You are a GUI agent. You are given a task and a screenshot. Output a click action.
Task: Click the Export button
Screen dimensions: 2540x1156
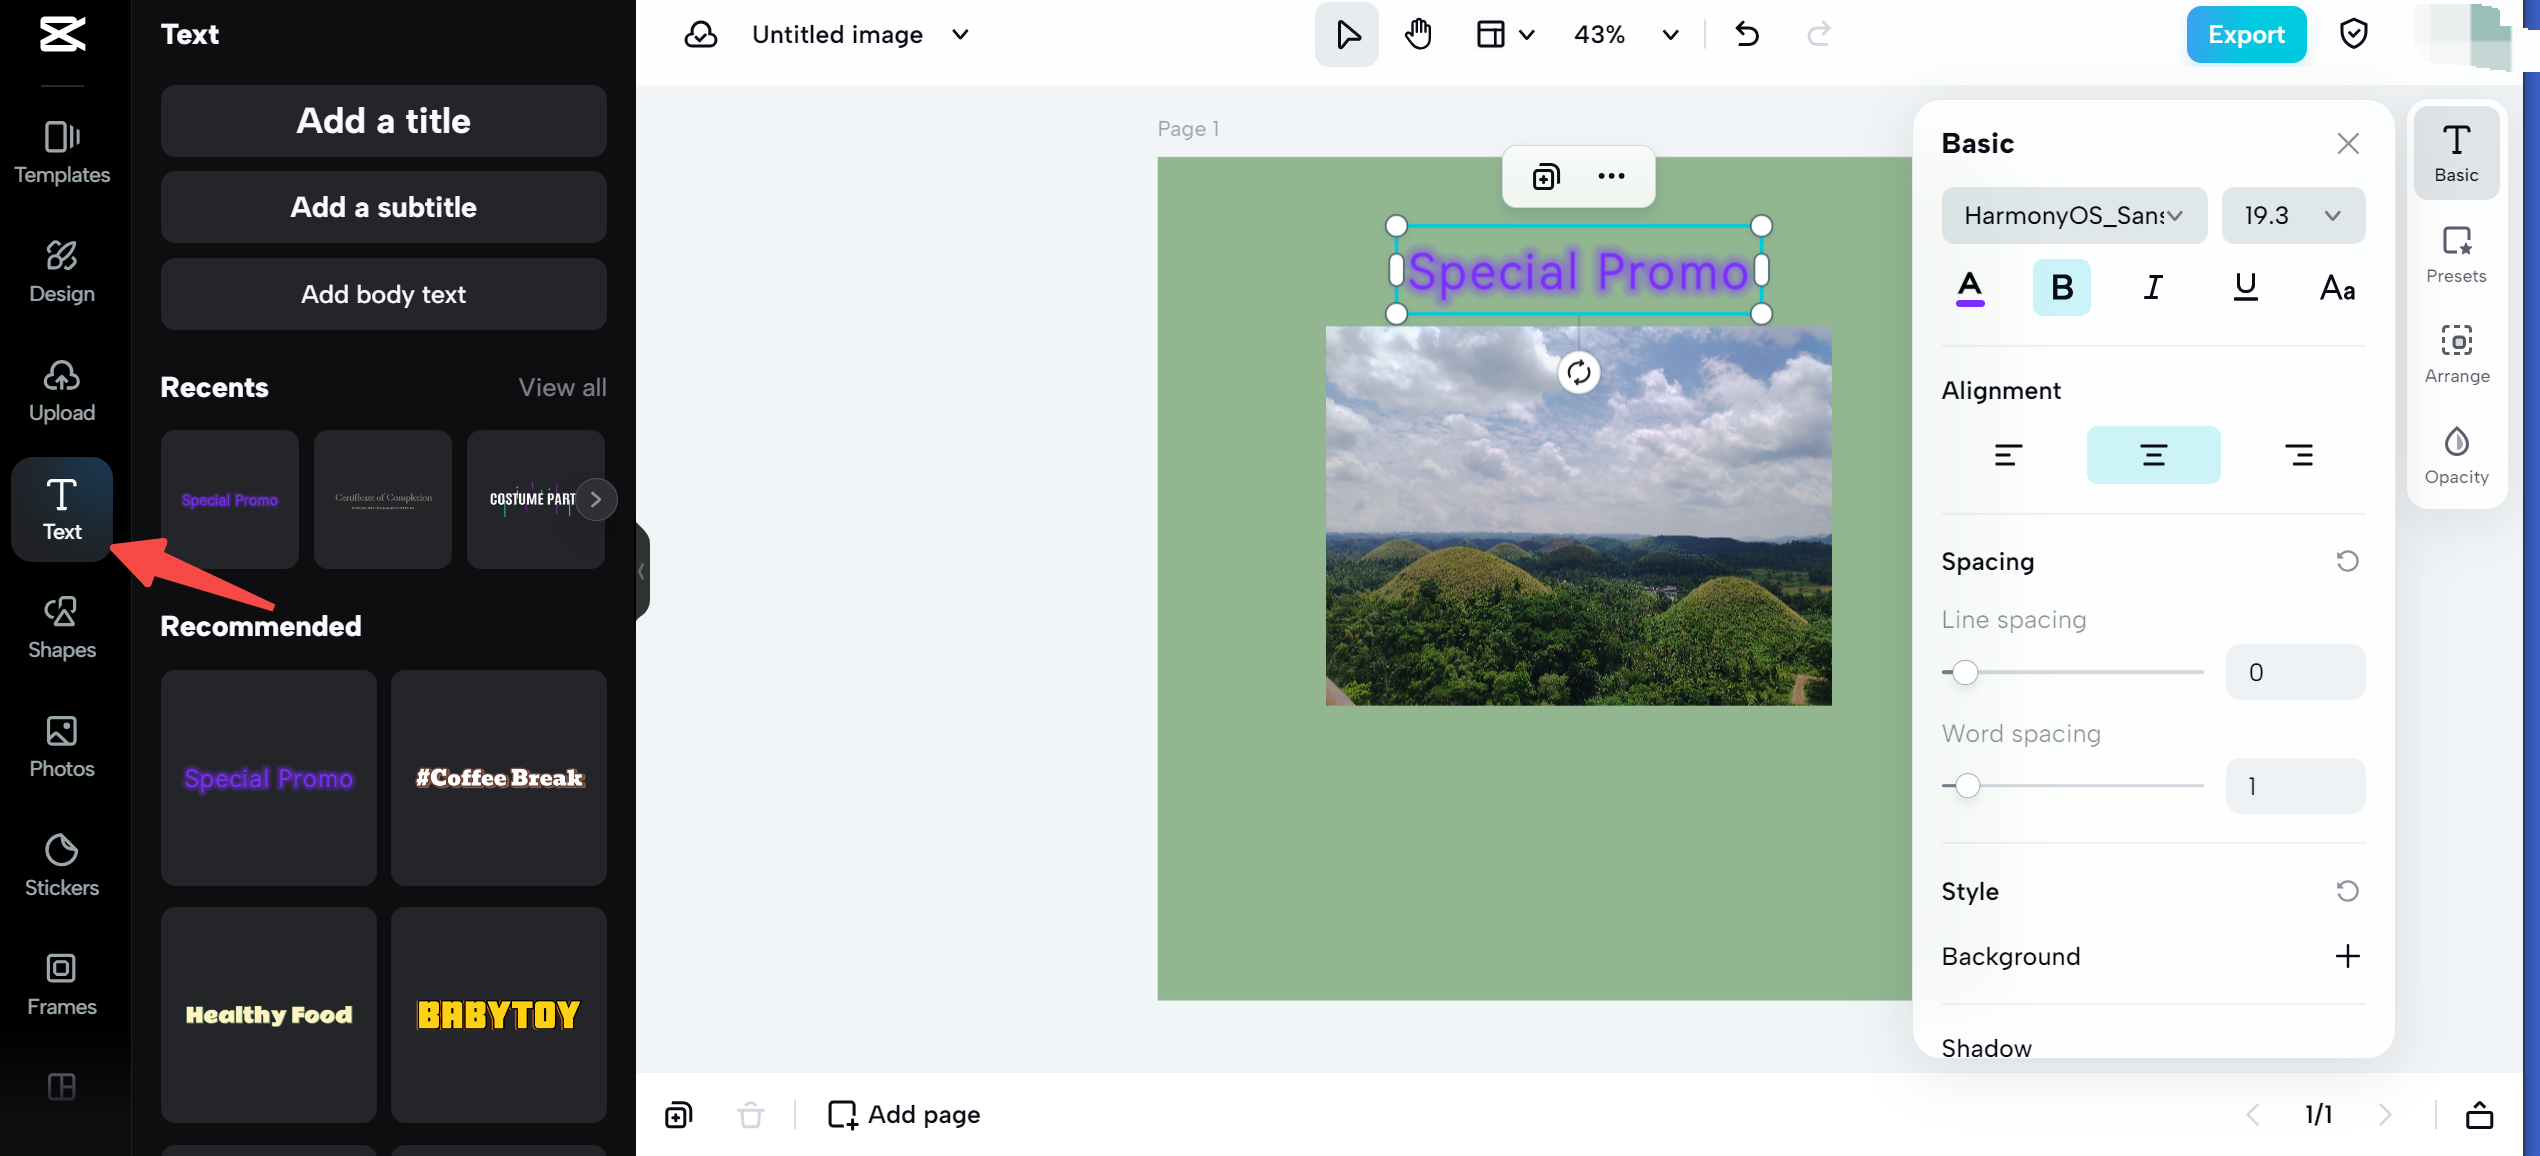2247,34
